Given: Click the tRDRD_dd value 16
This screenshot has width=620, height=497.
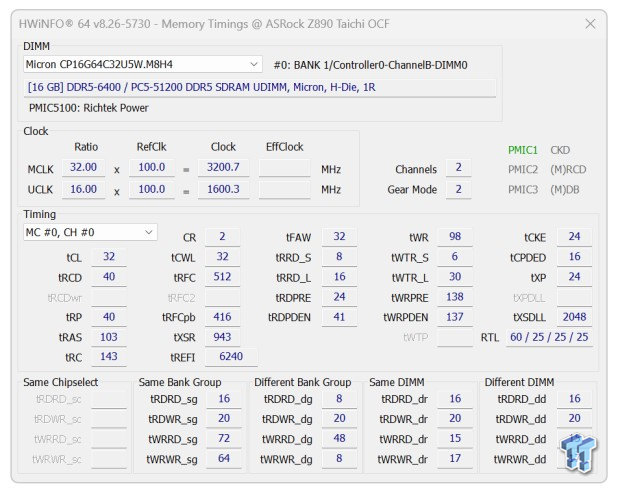Looking at the screenshot, I should (x=575, y=399).
